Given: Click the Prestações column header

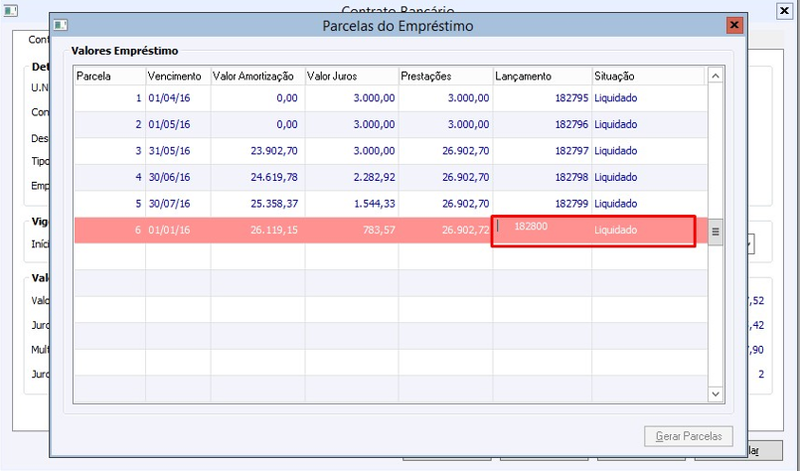Looking at the screenshot, I should click(x=445, y=76).
